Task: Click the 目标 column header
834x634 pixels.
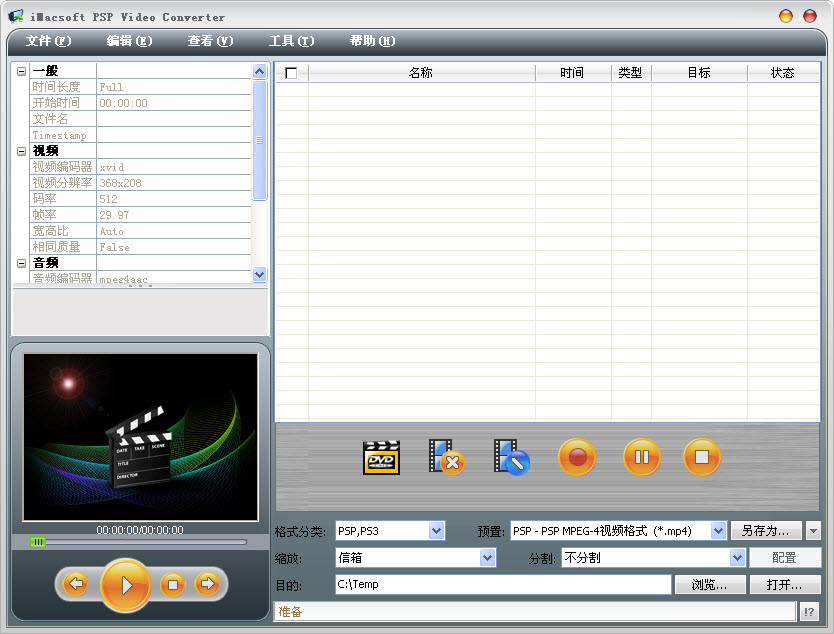Action: pos(699,73)
